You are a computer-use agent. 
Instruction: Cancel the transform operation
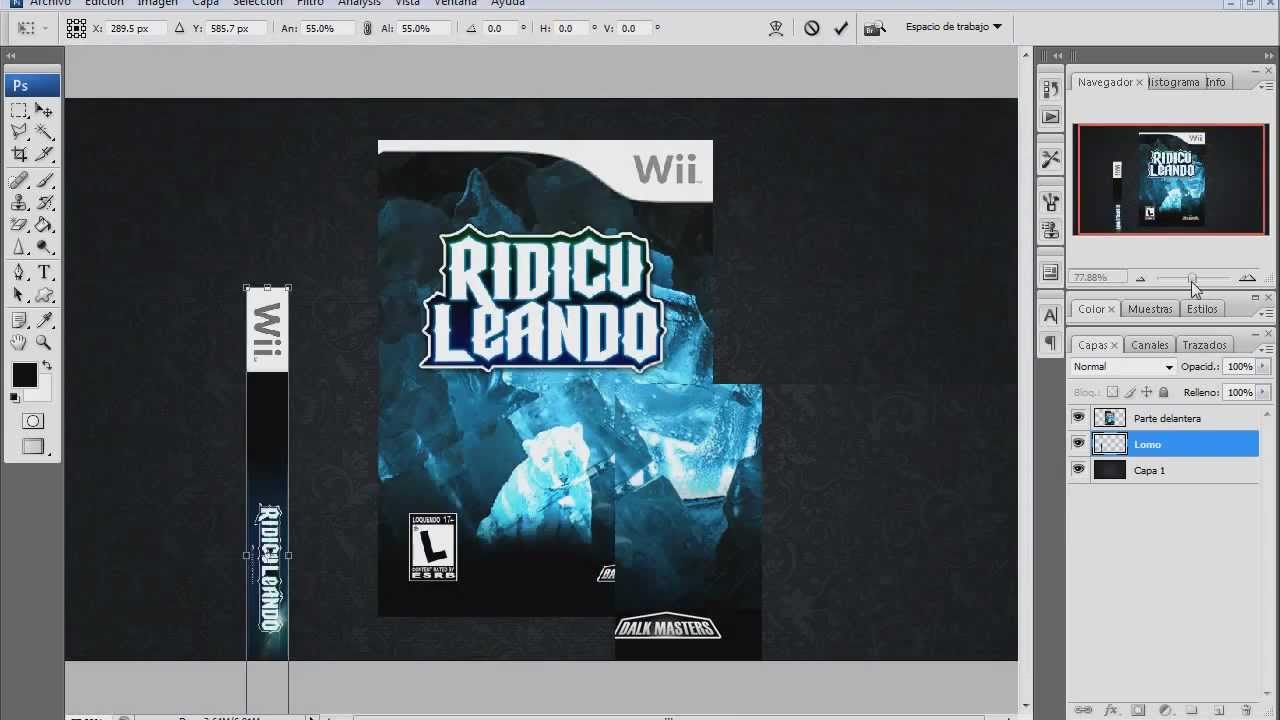[x=812, y=28]
